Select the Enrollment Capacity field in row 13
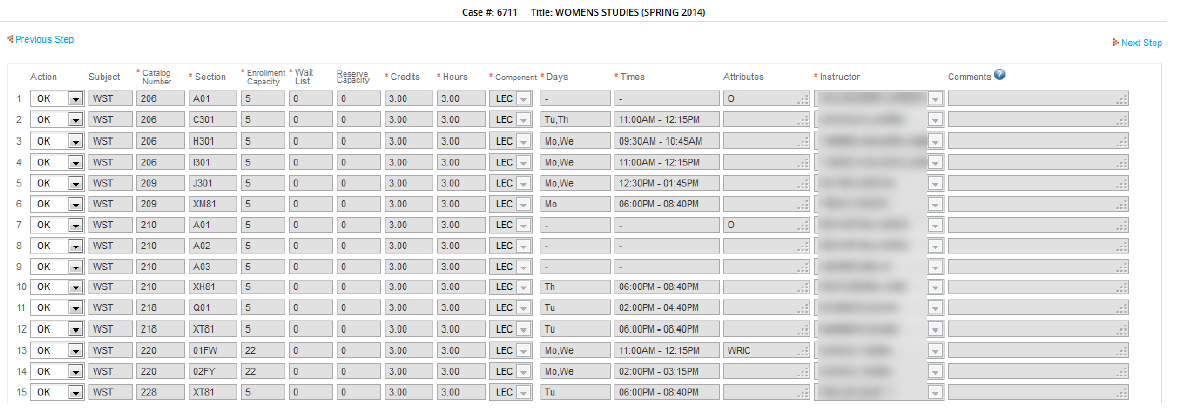1179x408 pixels. 262,351
